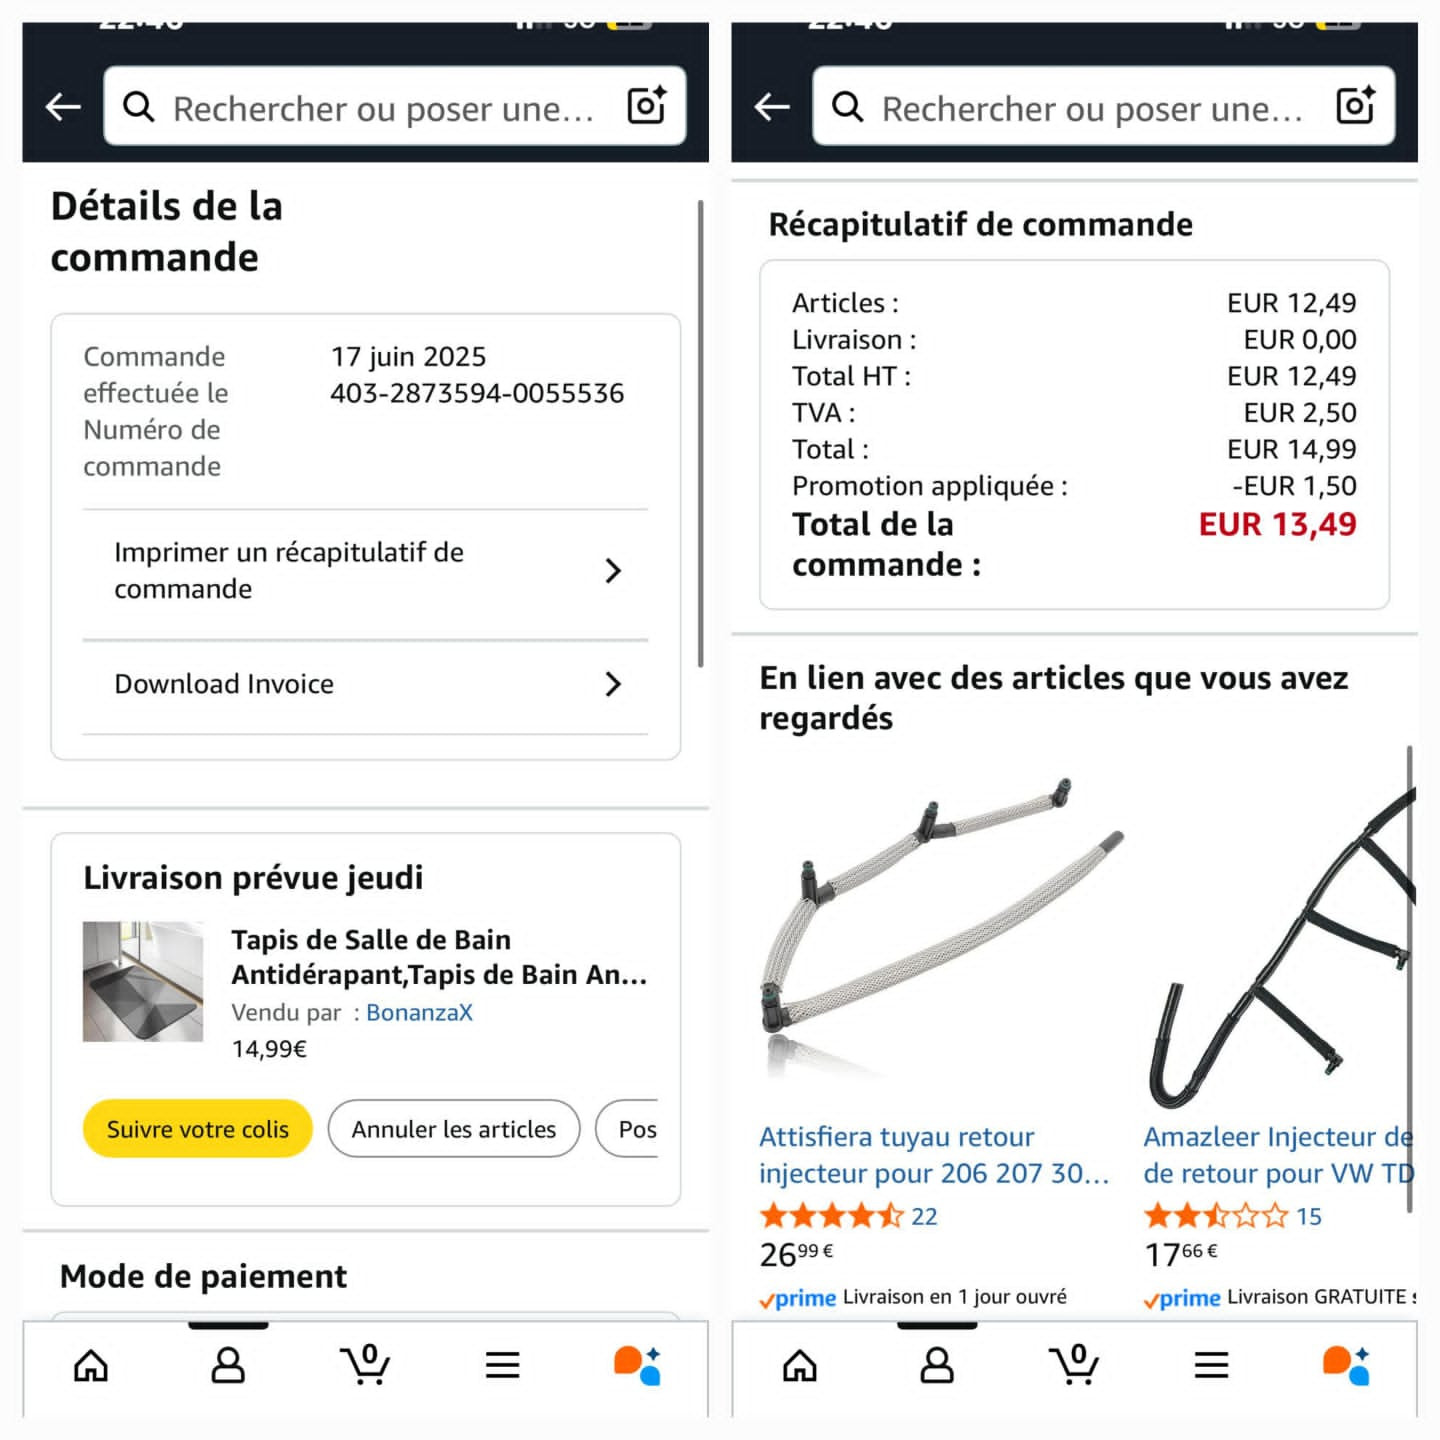Viewport: 1440px width, 1440px height.
Task: Expand Imprimer un récapitulatif de commande
Action: click(x=366, y=571)
